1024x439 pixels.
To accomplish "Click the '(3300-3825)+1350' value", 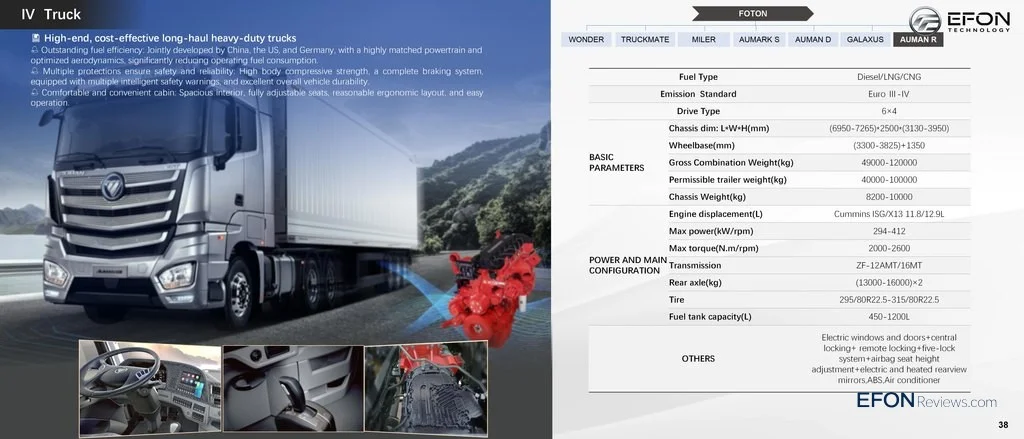I will 889,145.
